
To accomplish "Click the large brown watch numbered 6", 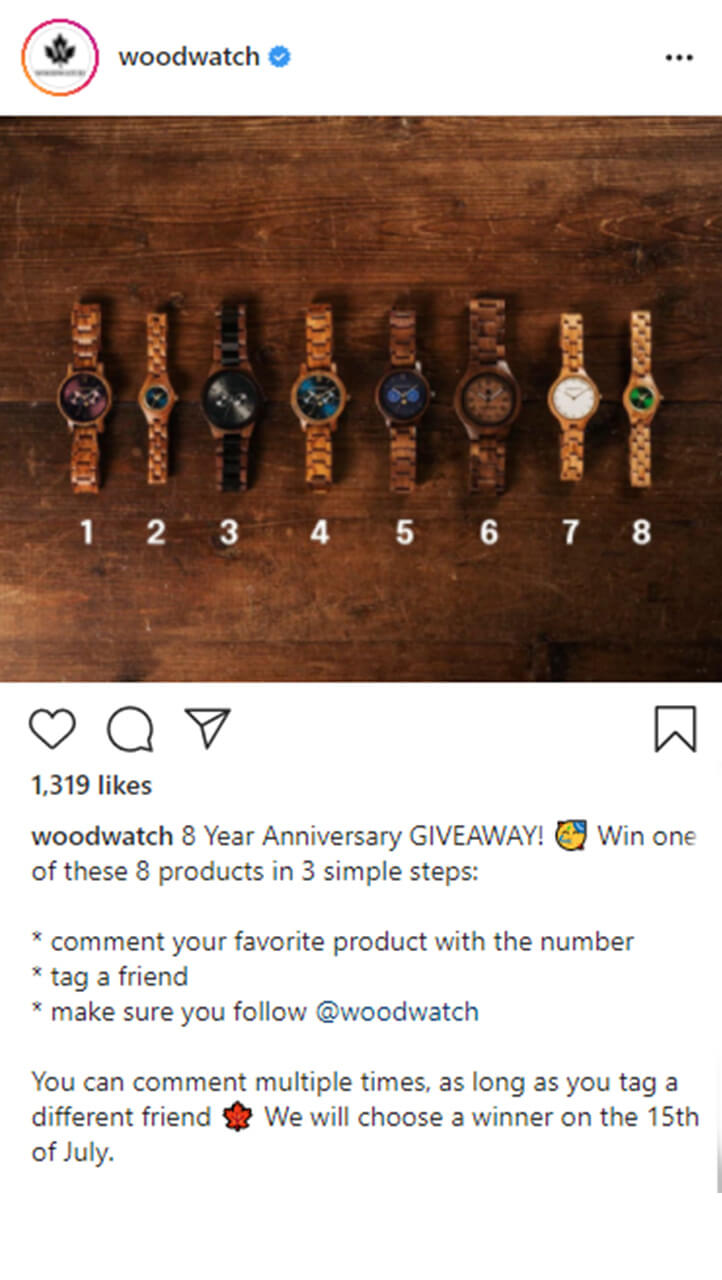I will pyautogui.click(x=488, y=398).
